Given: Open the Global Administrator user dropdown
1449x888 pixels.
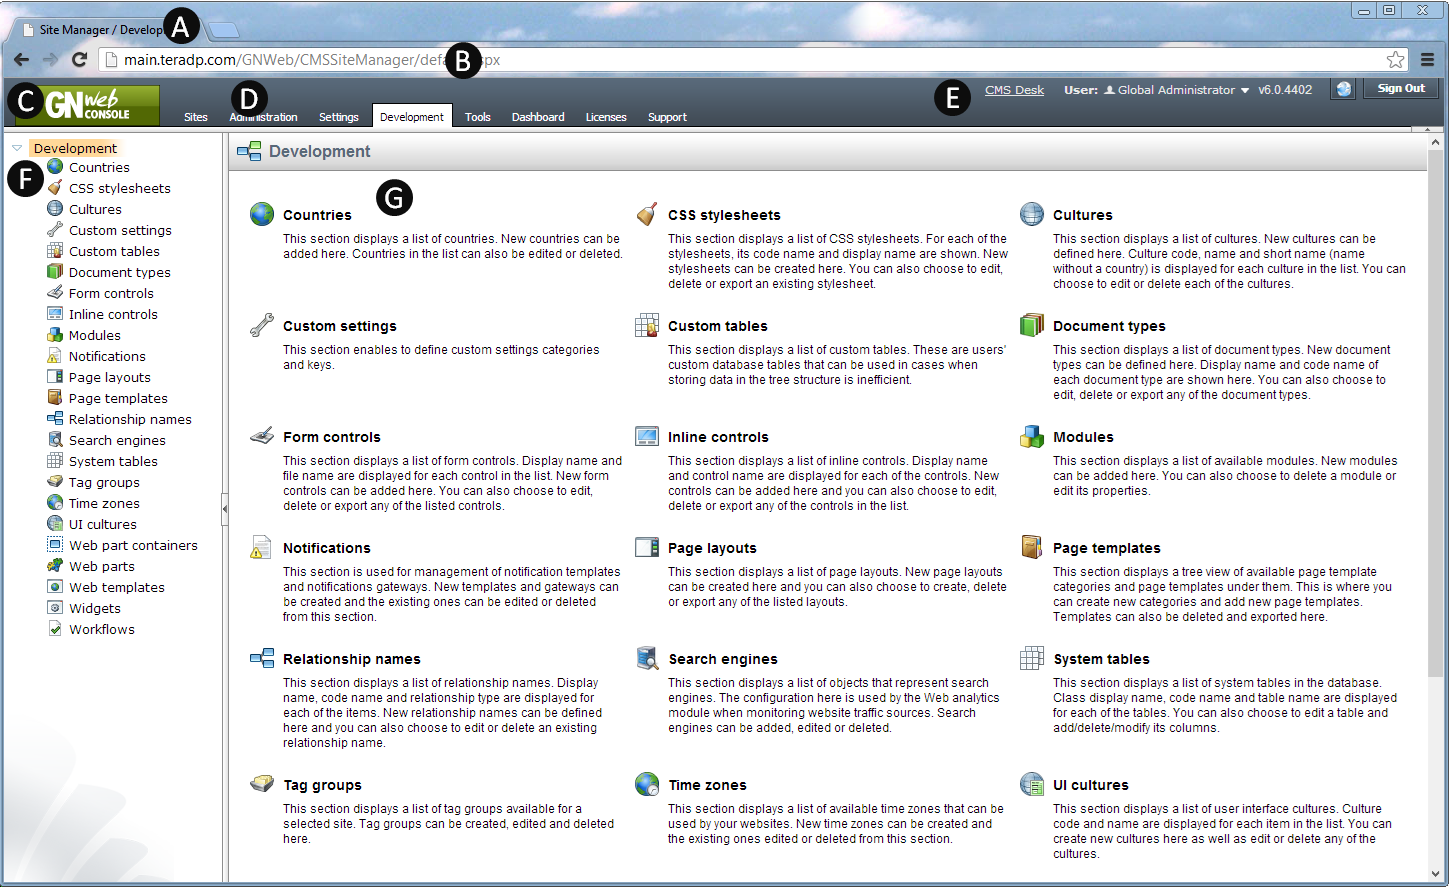Looking at the screenshot, I should tap(1176, 90).
